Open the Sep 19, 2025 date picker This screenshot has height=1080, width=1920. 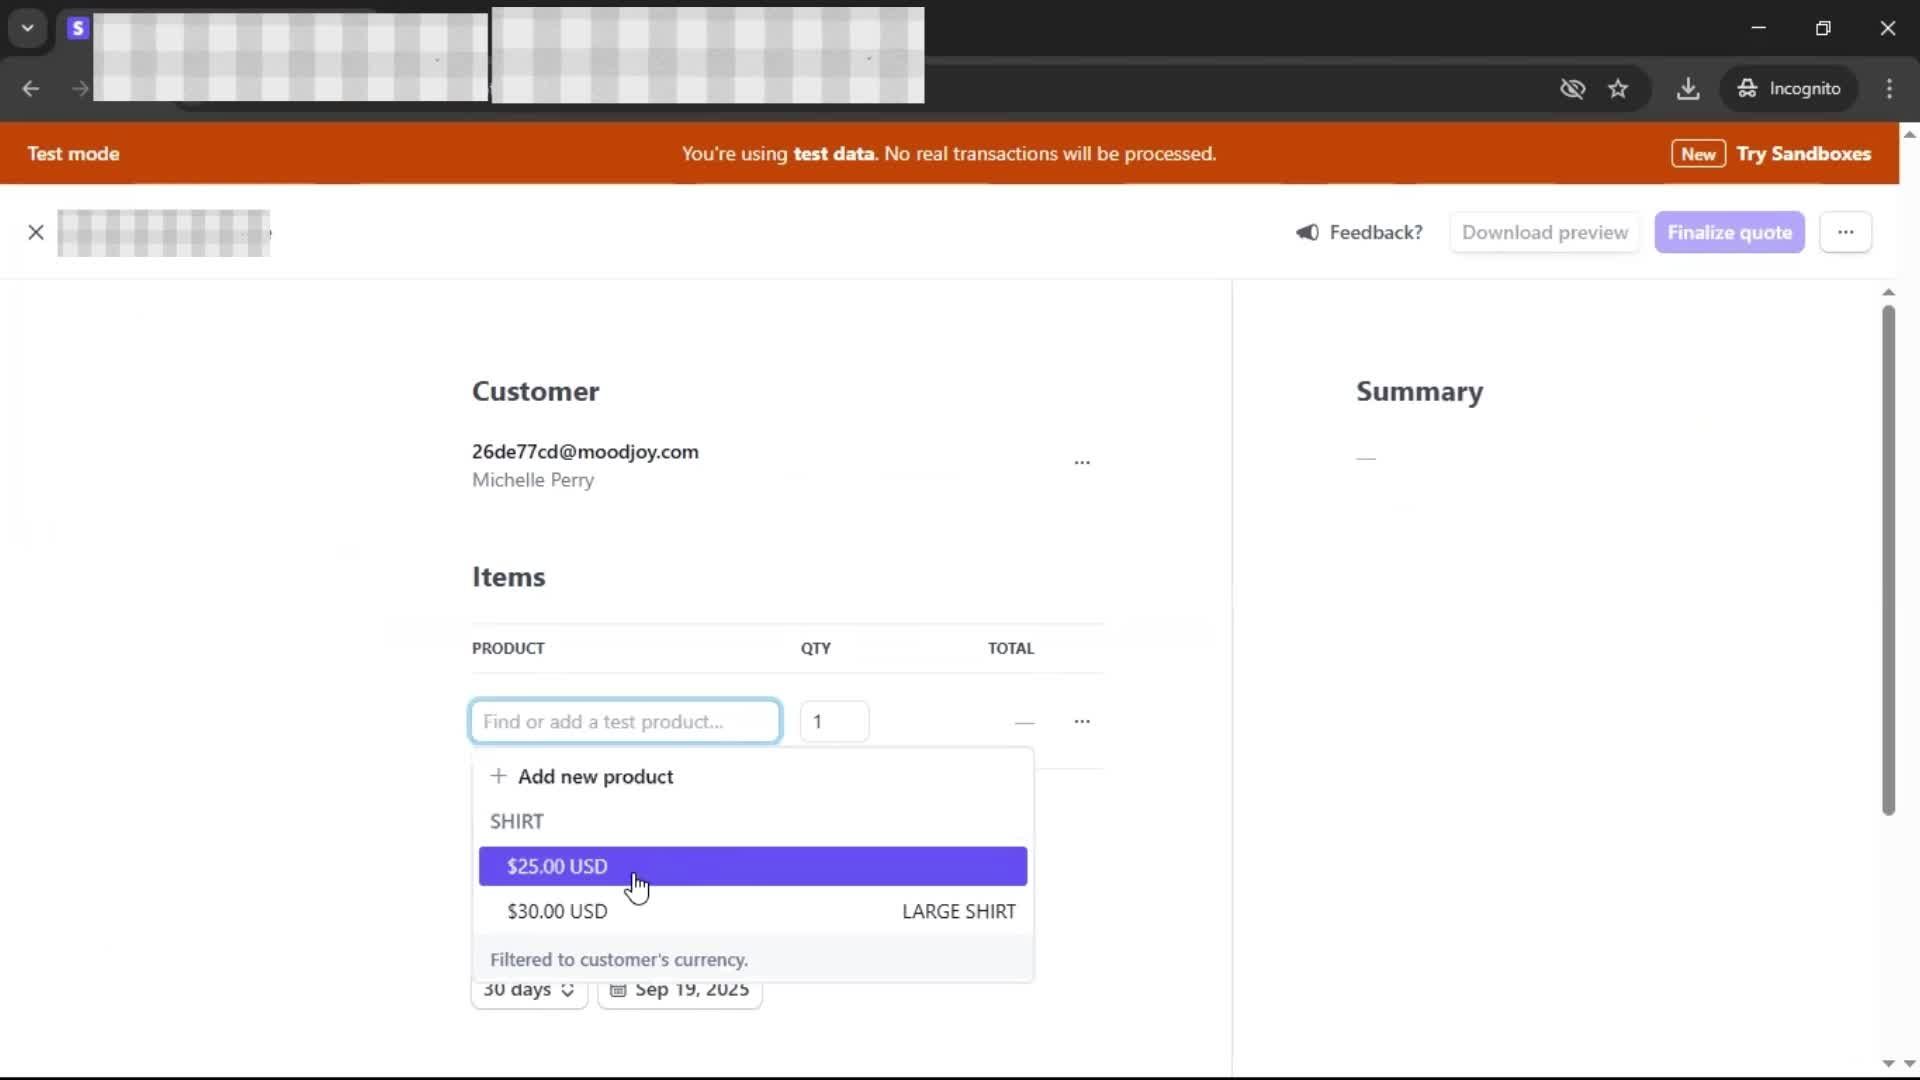[x=680, y=991]
